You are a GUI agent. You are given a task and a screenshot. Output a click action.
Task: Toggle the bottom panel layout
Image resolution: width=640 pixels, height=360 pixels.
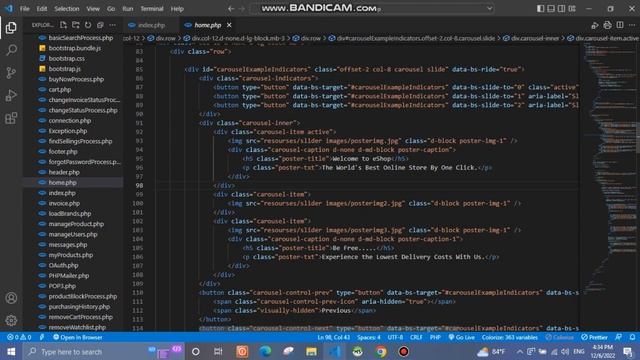coord(551,9)
